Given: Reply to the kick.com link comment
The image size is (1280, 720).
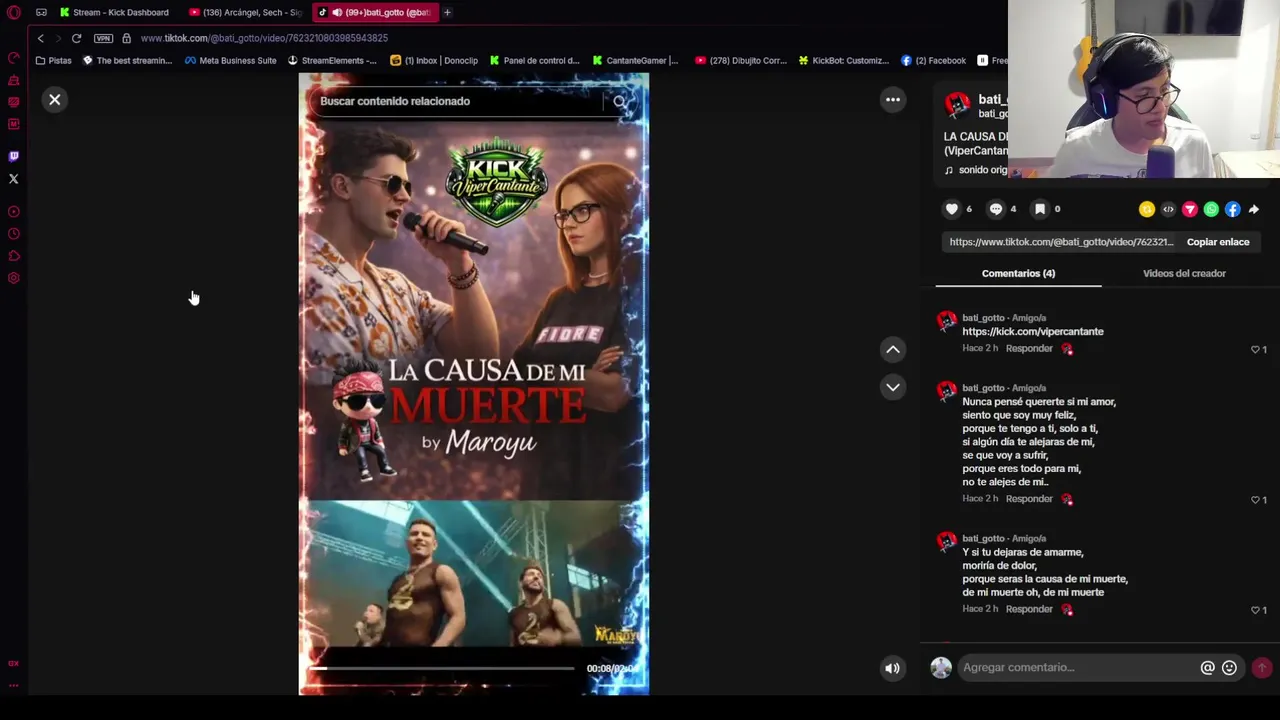Looking at the screenshot, I should pos(1029,348).
